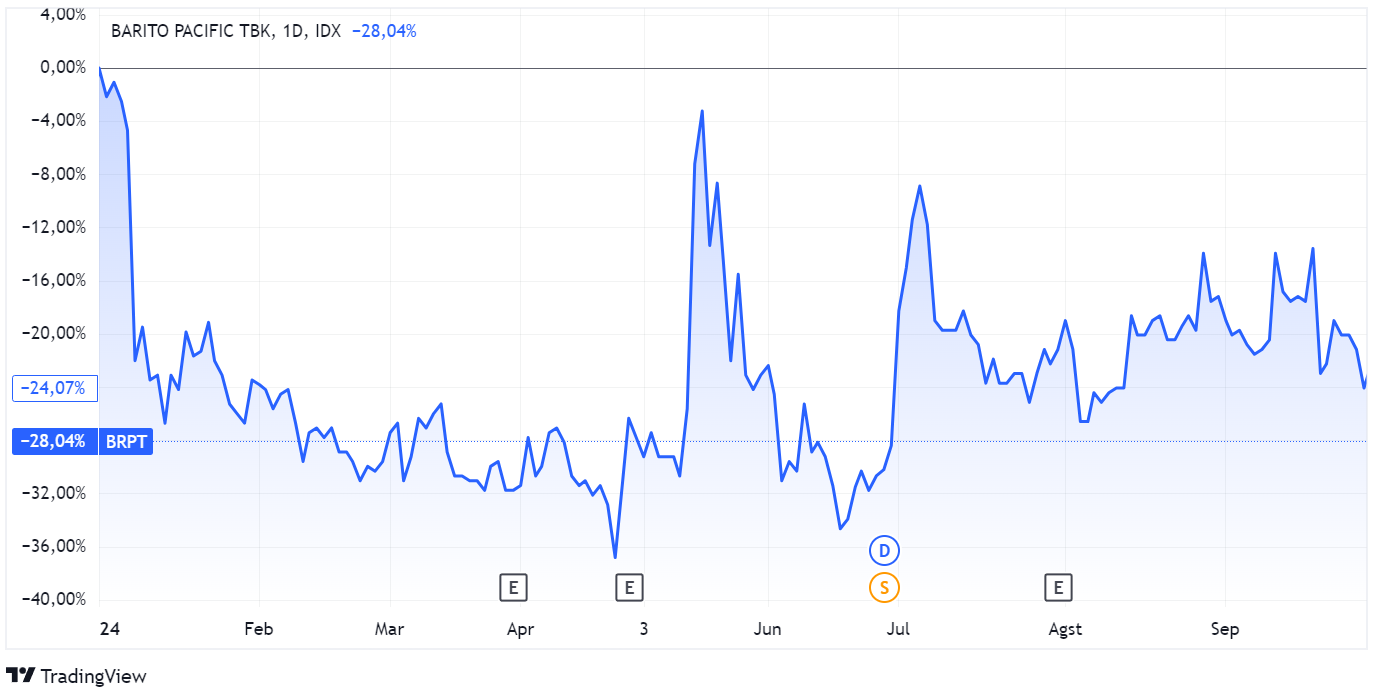Screen dimensions: 1375x687
Task: Click the -24,07% axis value label
Action: (54, 388)
